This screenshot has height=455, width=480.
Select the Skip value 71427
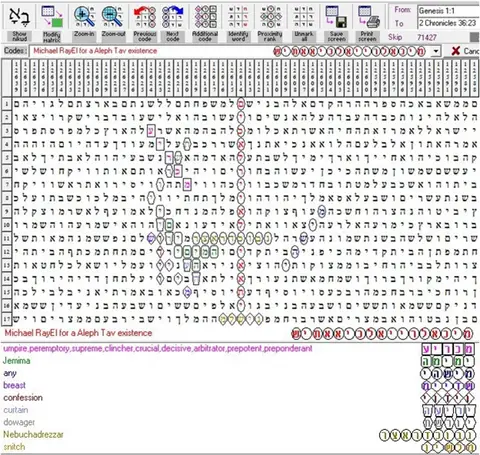[x=427, y=37]
